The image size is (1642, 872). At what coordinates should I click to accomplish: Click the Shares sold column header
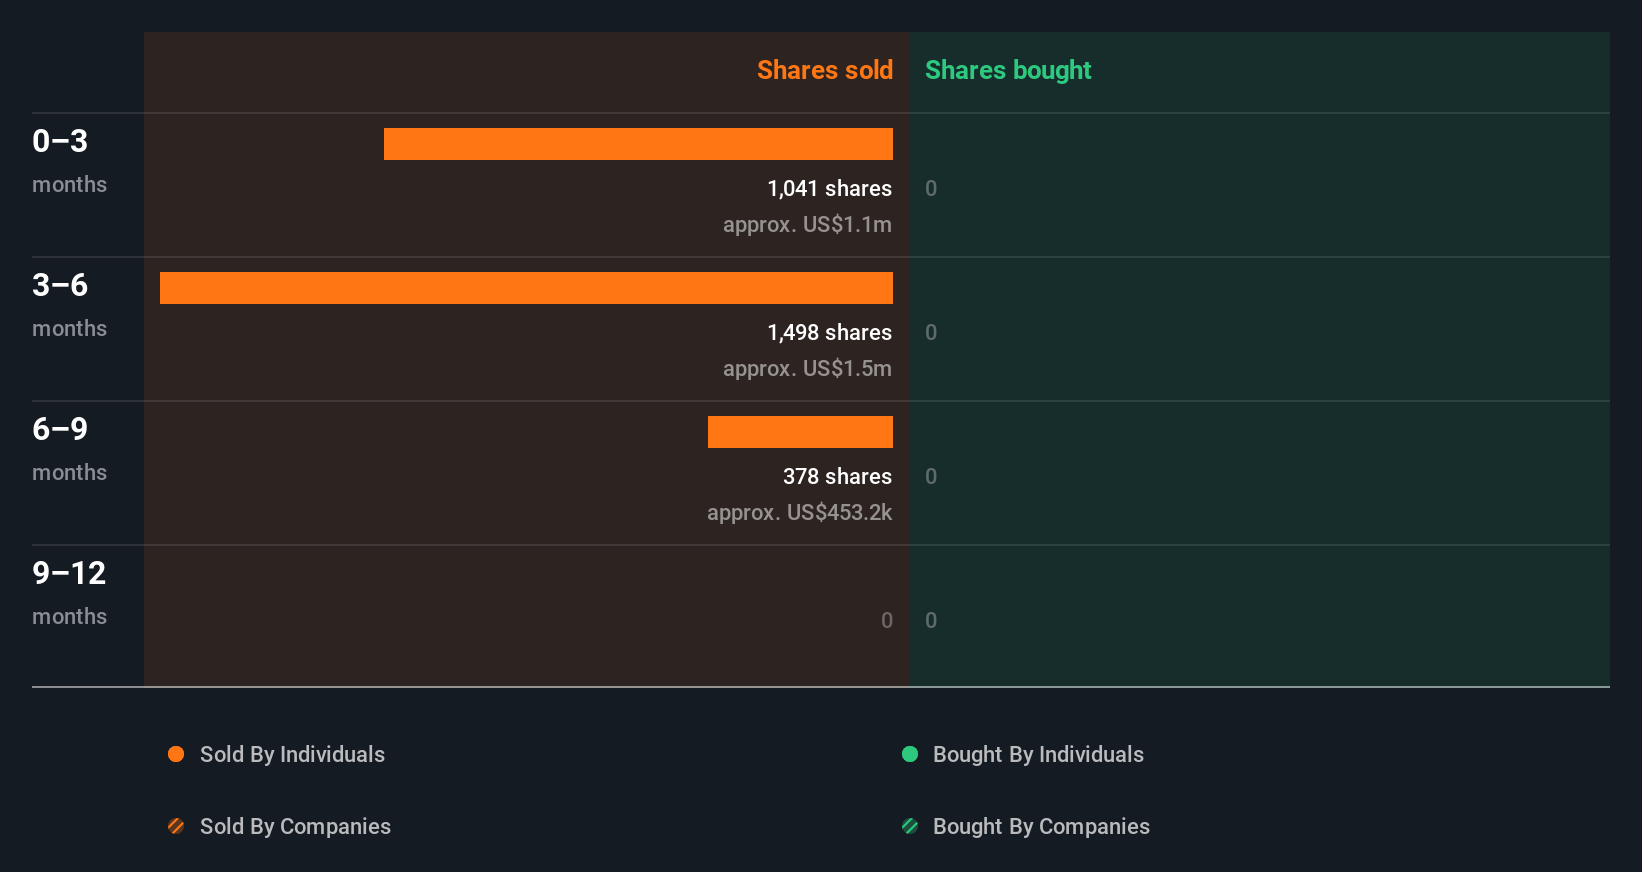[x=825, y=70]
